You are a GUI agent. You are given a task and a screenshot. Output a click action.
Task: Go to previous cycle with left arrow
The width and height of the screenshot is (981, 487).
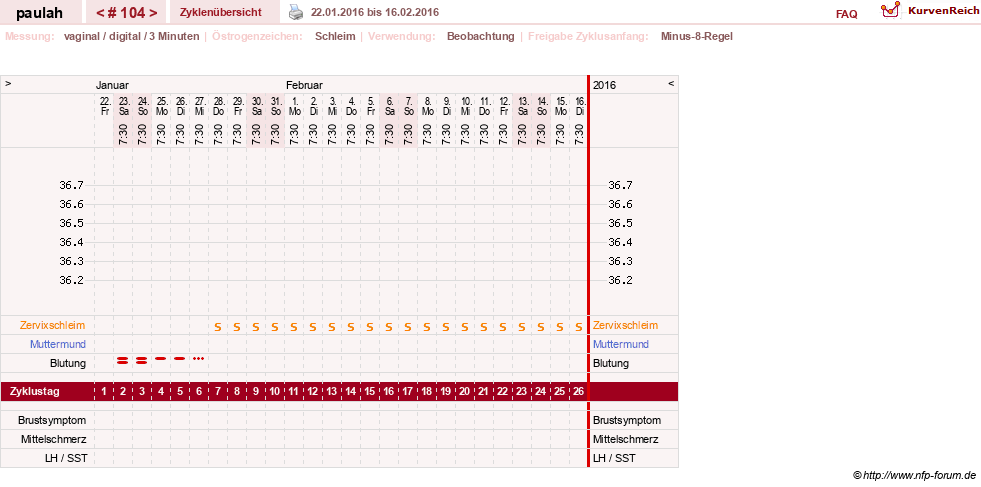pos(99,13)
